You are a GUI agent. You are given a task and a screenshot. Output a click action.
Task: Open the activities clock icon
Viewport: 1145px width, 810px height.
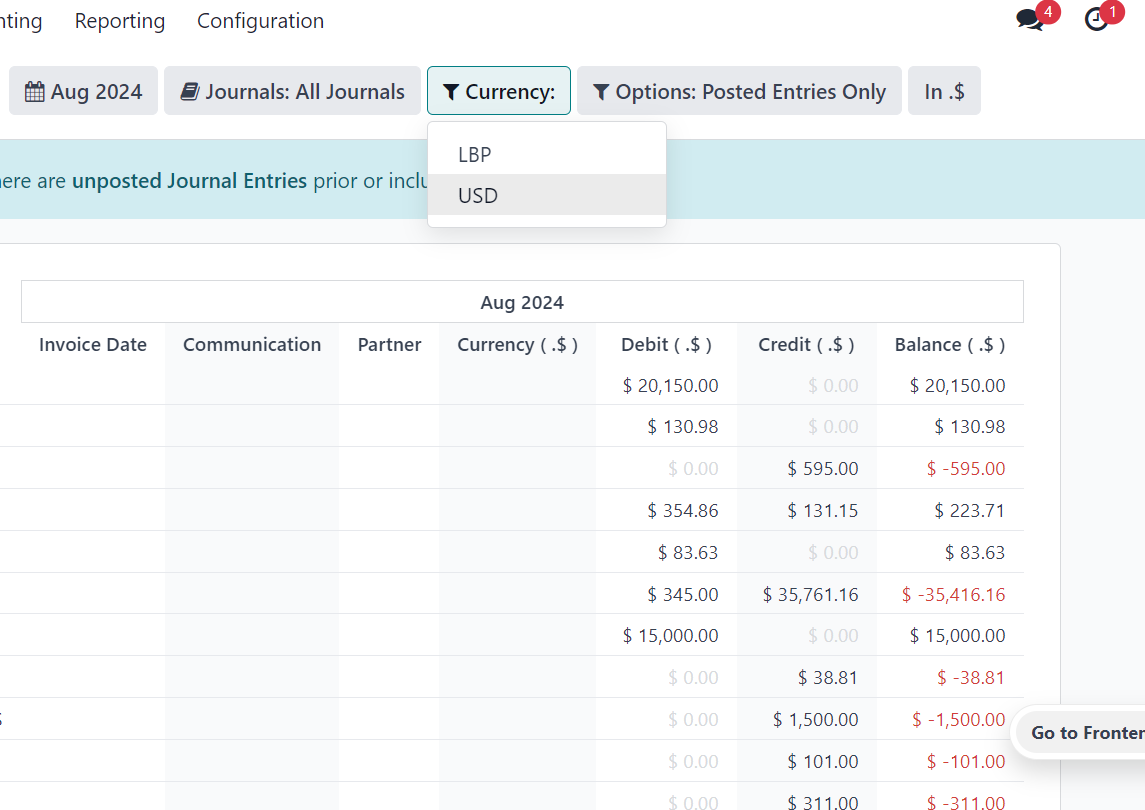coord(1096,19)
